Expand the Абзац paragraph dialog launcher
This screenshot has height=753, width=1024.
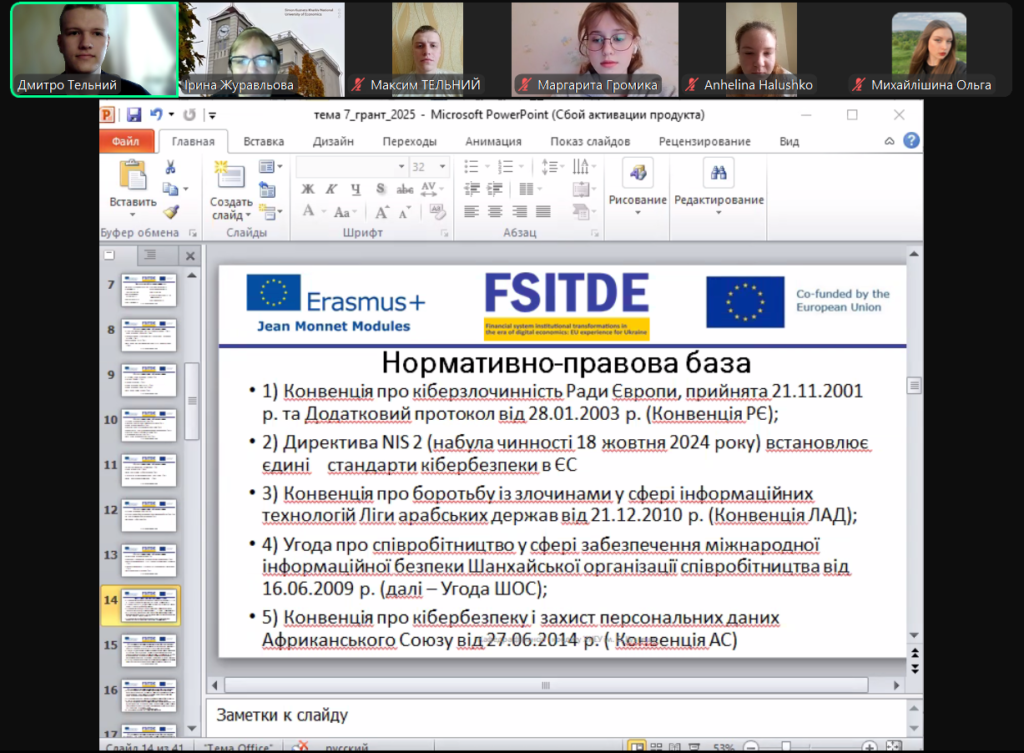coord(595,232)
